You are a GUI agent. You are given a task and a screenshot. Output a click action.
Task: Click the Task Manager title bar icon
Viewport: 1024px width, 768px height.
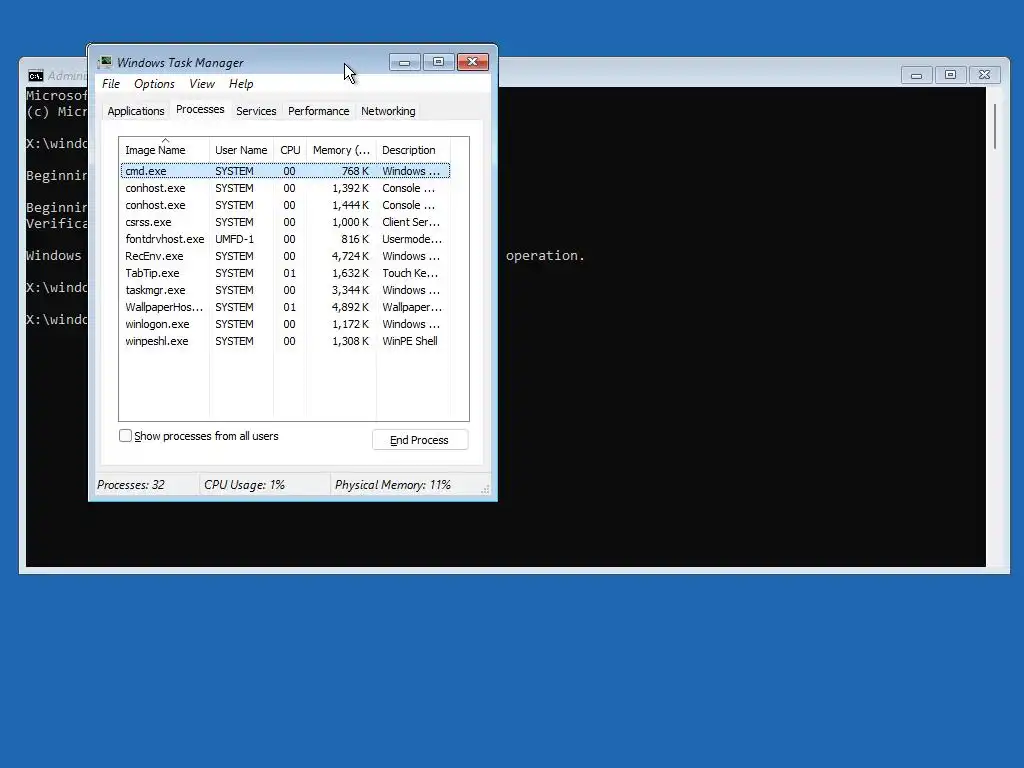(x=104, y=63)
